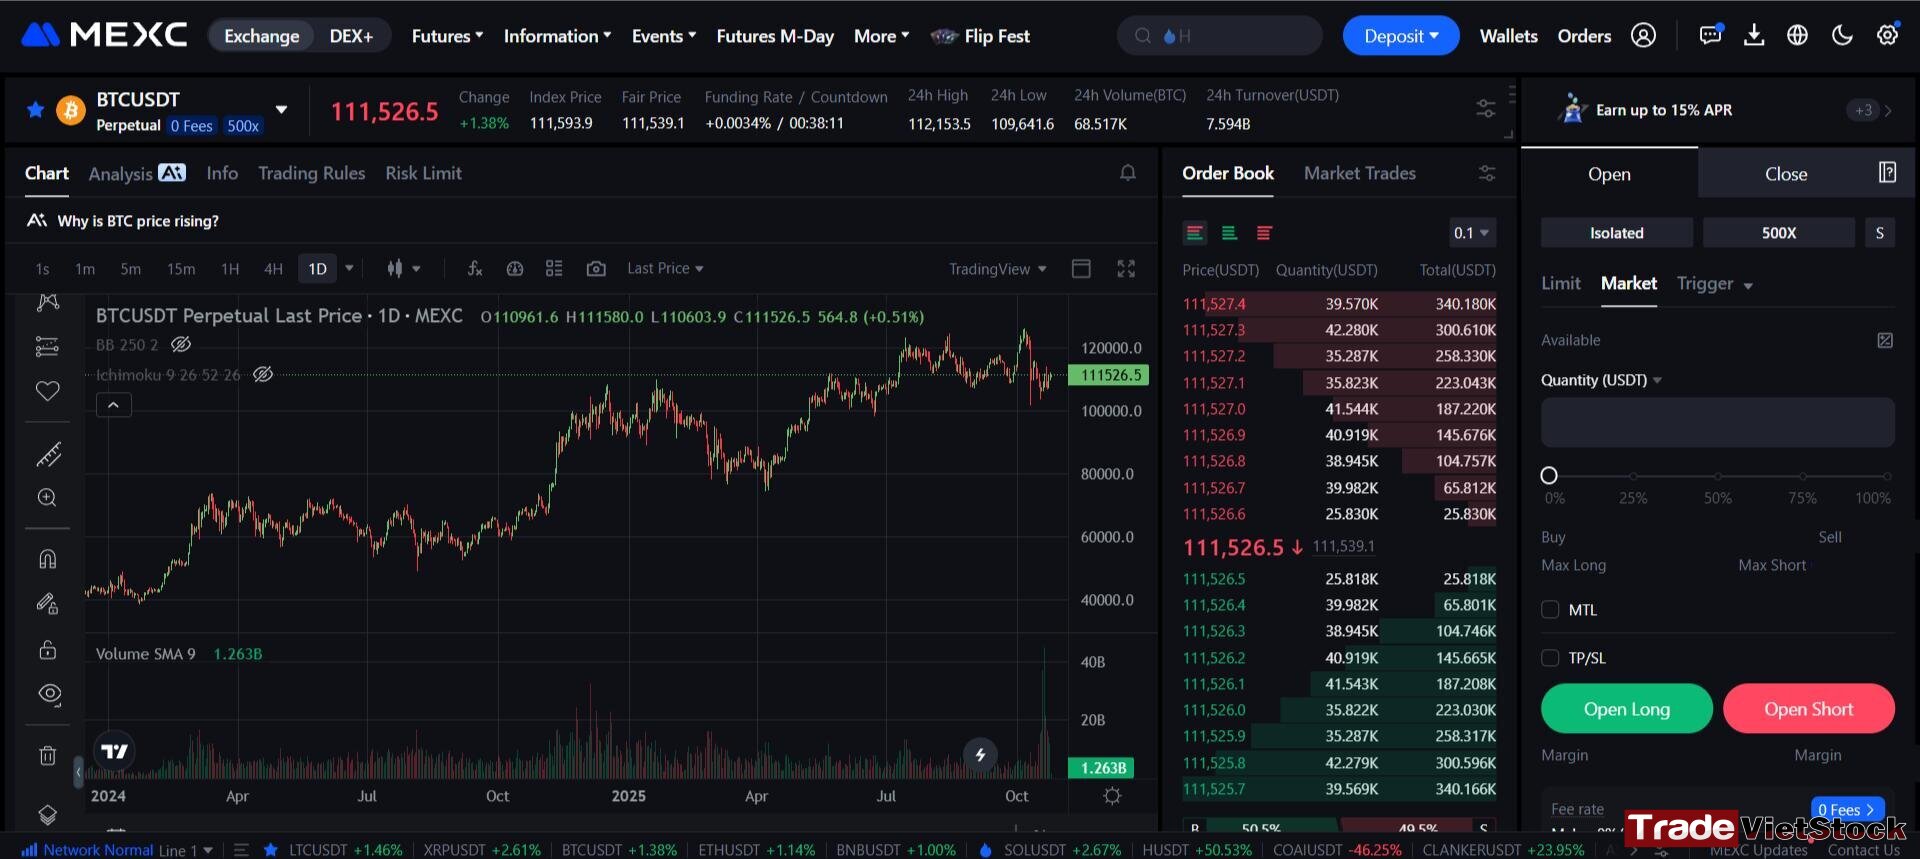This screenshot has height=859, width=1920.
Task: Open the object tree layers icon
Action: [x=47, y=814]
